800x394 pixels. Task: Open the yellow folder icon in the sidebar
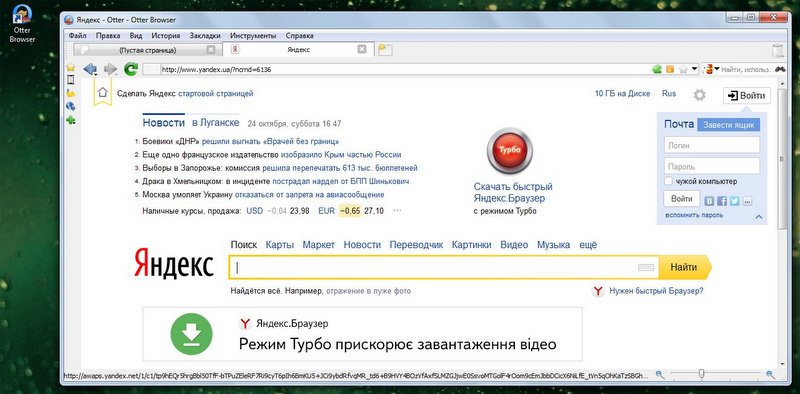tap(71, 93)
